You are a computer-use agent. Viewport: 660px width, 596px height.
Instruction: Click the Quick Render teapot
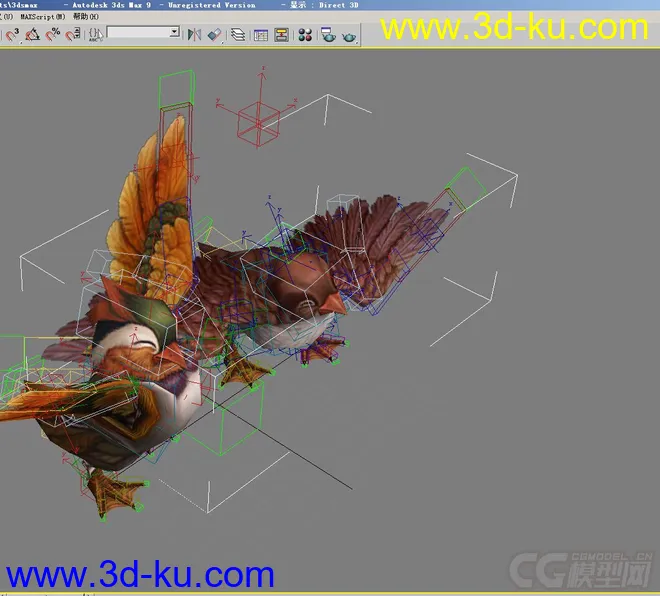[349, 36]
